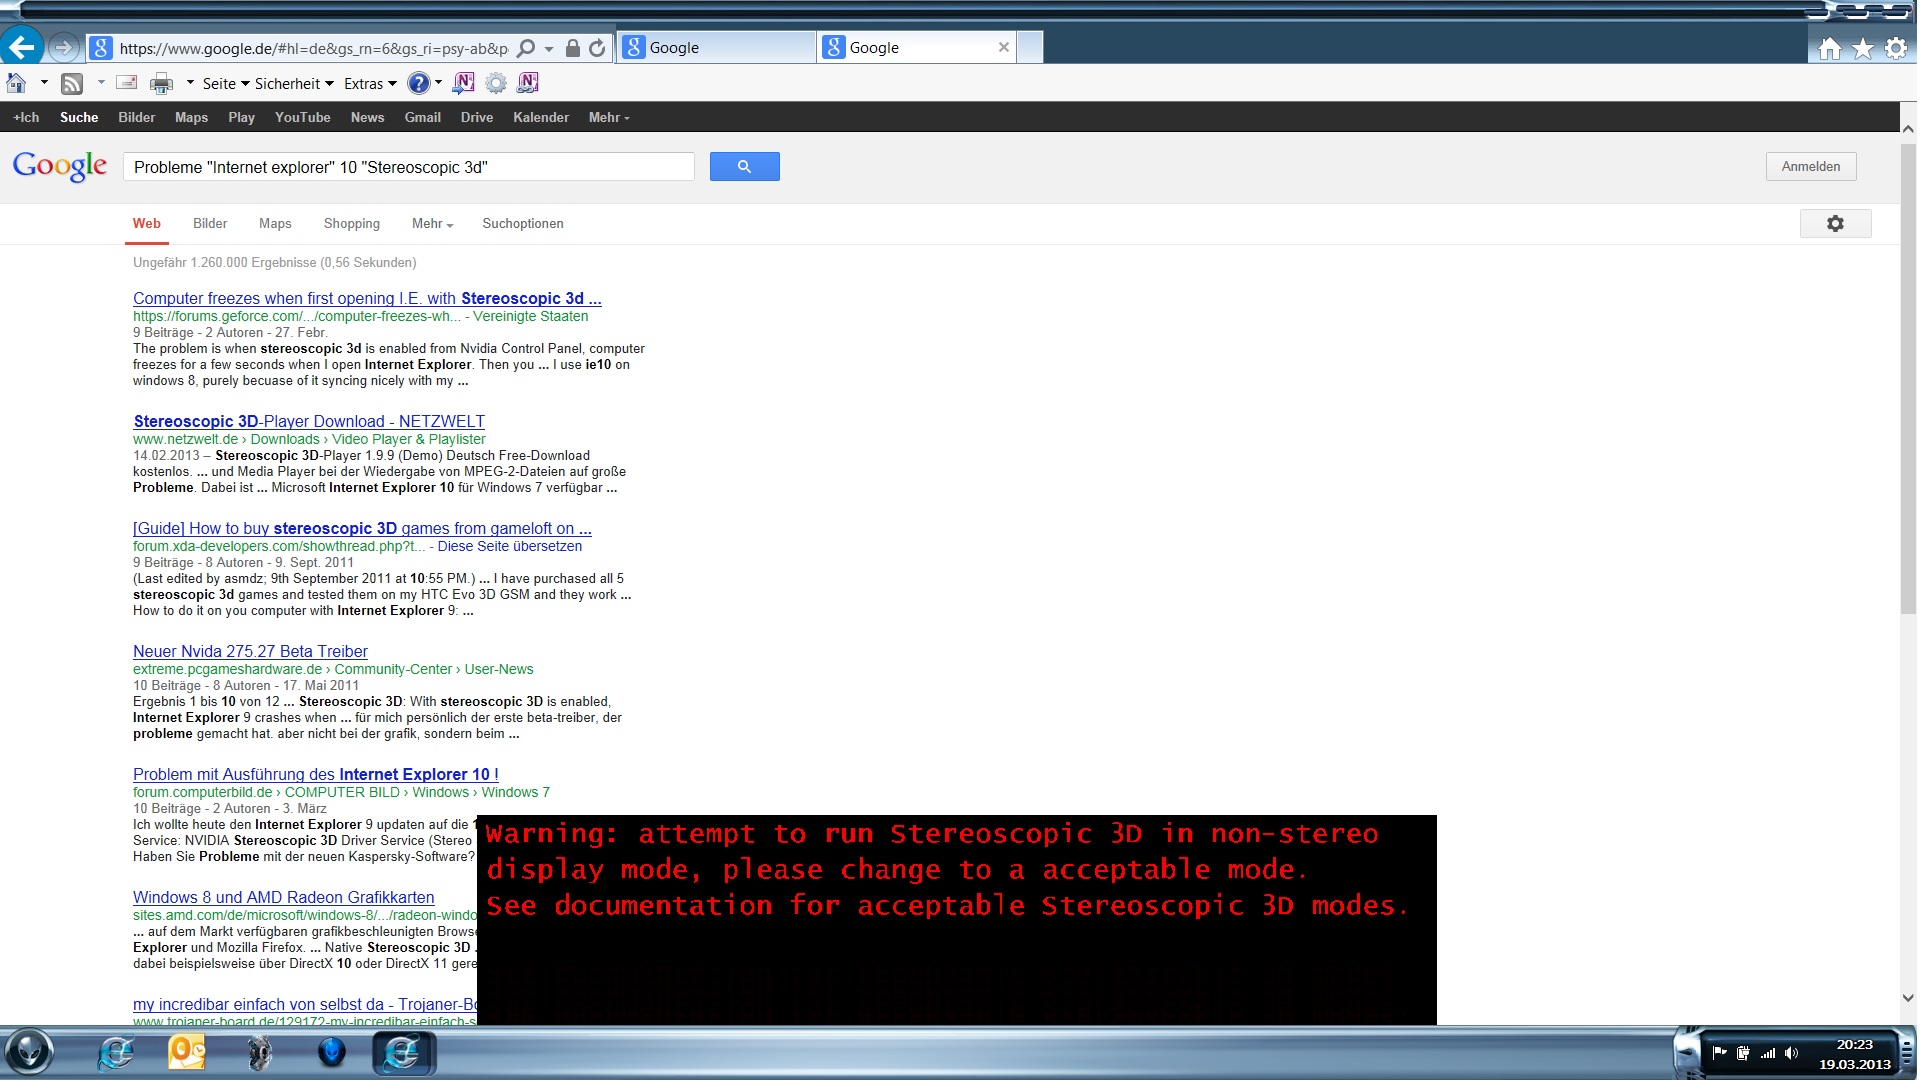Click the blue search magnifier button

point(744,166)
